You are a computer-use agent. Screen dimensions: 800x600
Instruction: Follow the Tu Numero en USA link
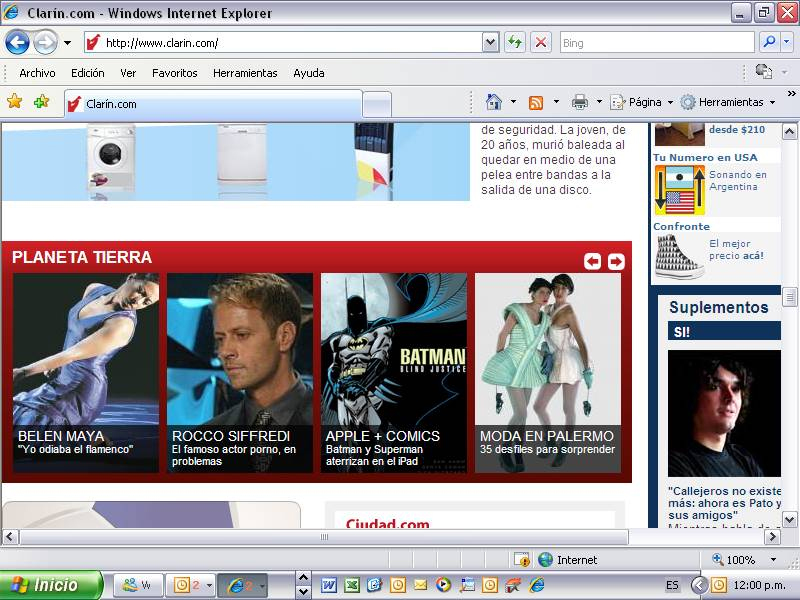(705, 158)
